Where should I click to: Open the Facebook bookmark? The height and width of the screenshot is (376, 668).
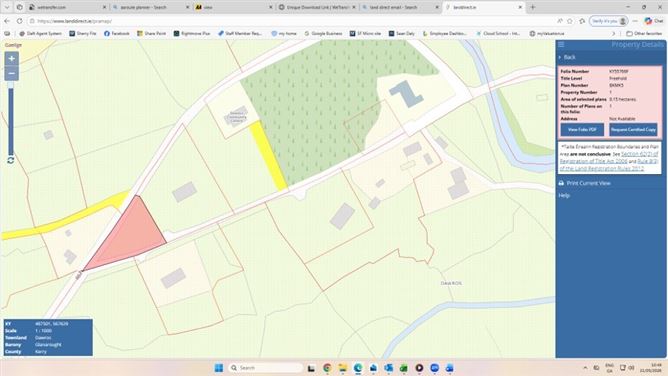[x=117, y=33]
